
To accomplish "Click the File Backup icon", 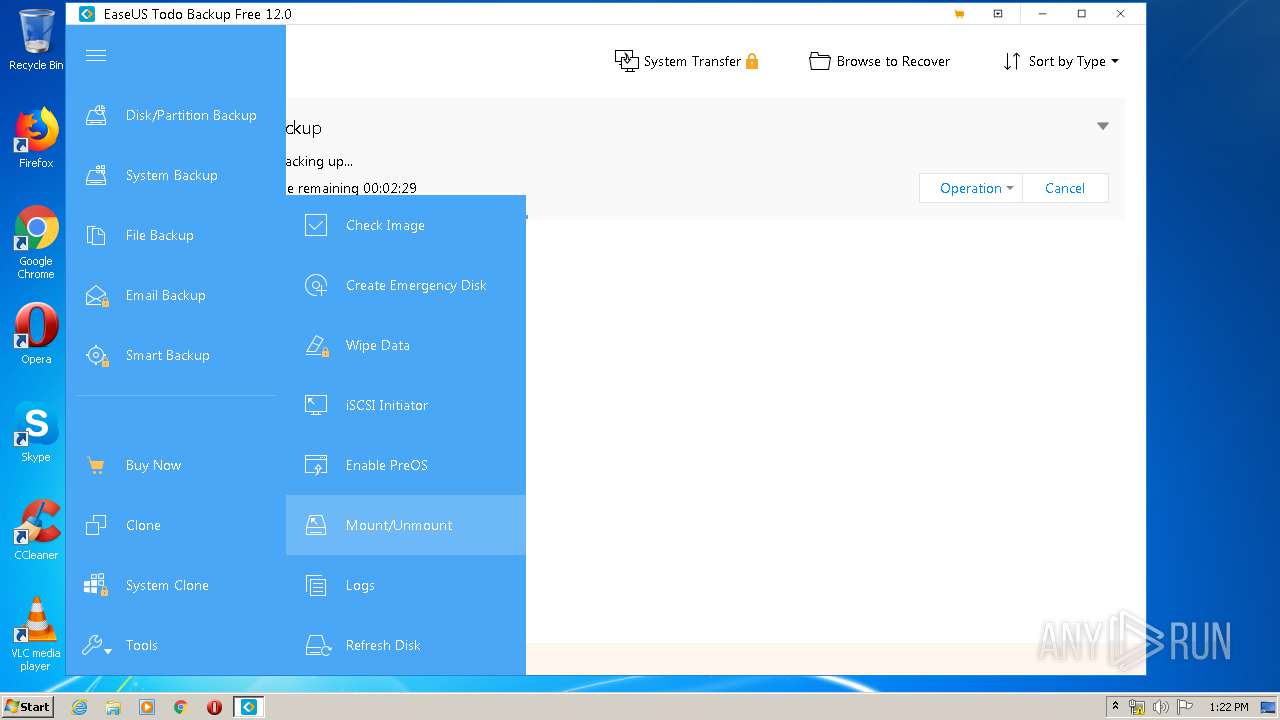I will (x=96, y=235).
